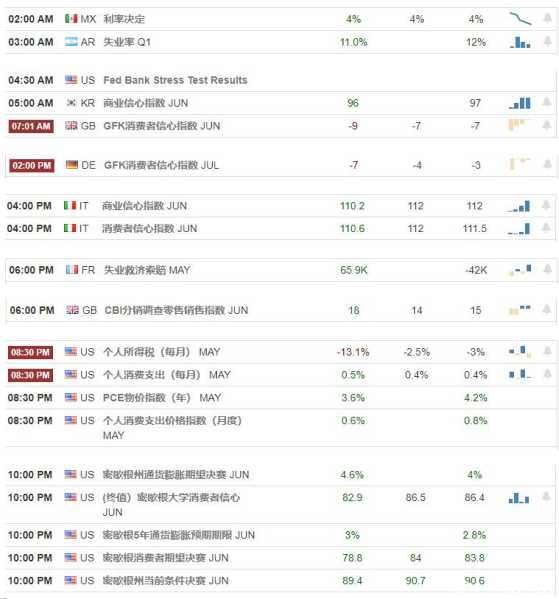This screenshot has width=559, height=599.
Task: Click the 110.2 actual value
Action: pyautogui.click(x=352, y=206)
